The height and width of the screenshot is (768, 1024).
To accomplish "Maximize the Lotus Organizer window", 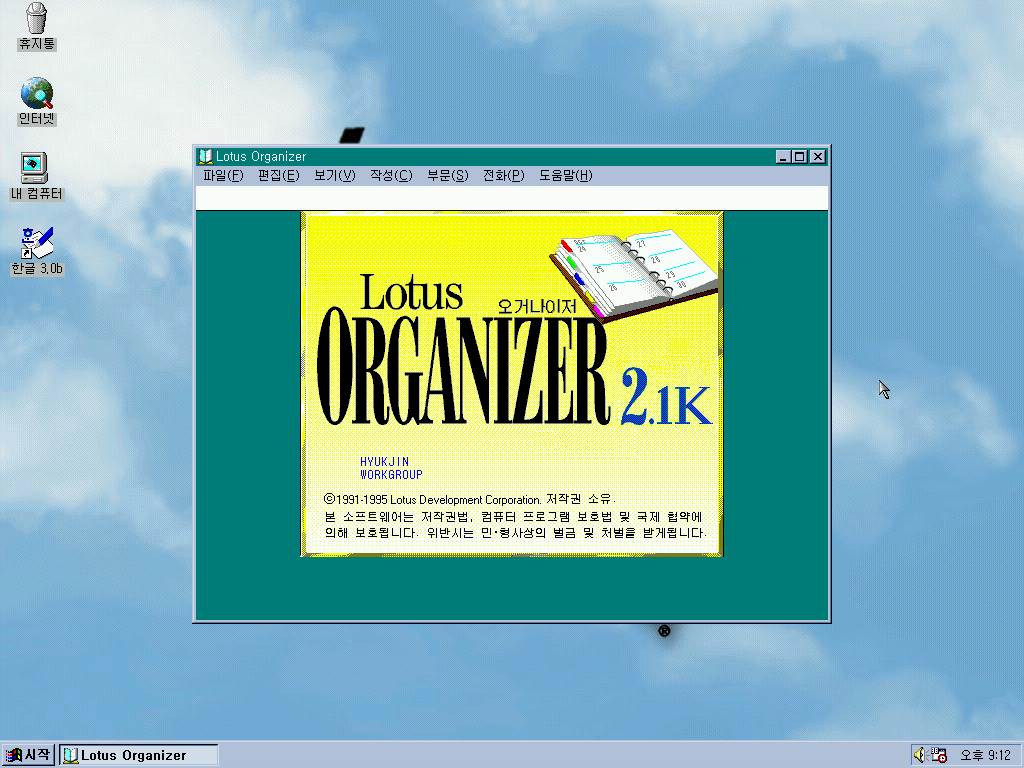I will point(799,157).
